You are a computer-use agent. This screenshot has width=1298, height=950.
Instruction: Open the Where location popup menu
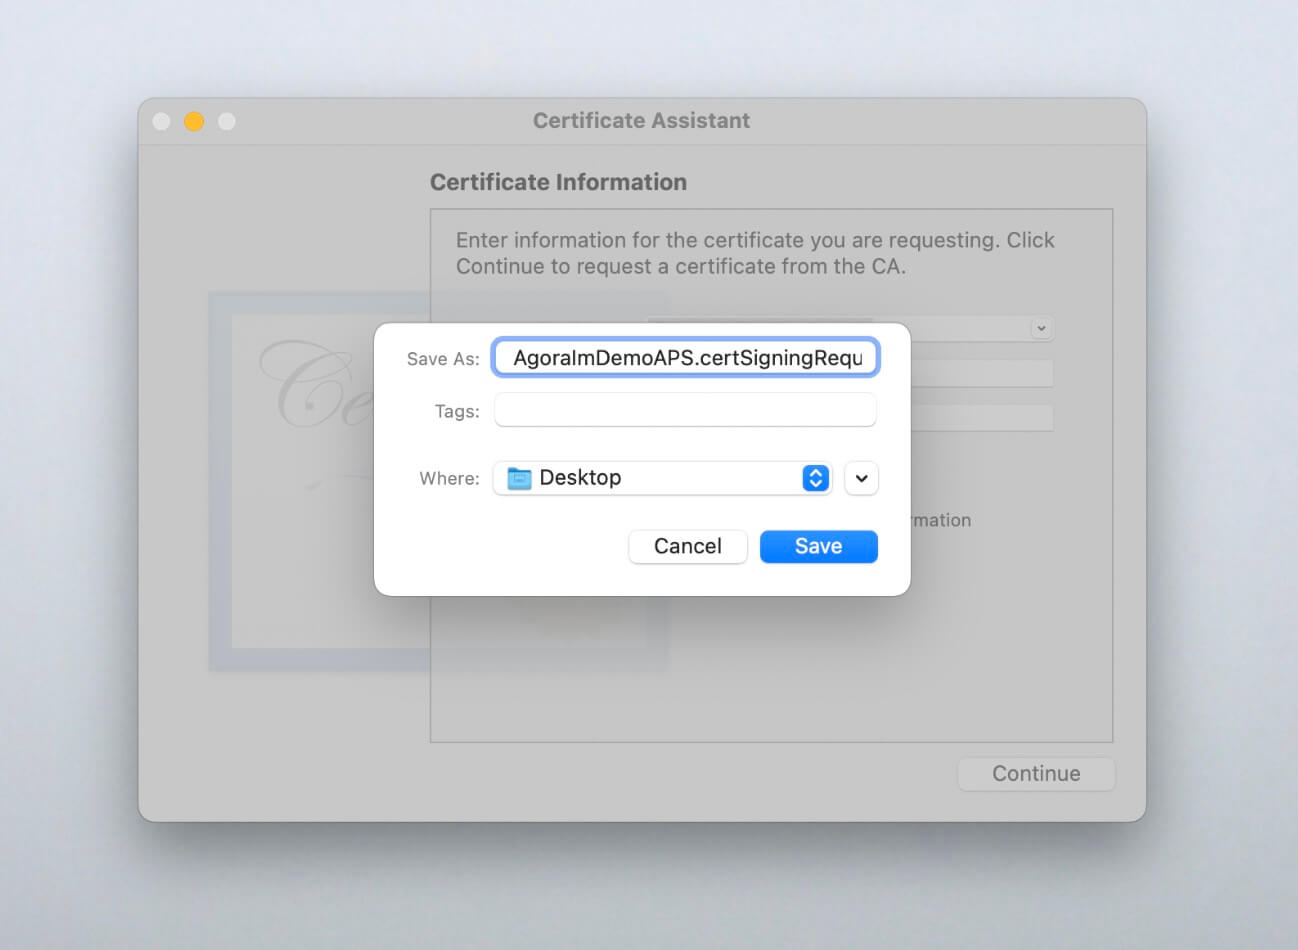tap(661, 478)
